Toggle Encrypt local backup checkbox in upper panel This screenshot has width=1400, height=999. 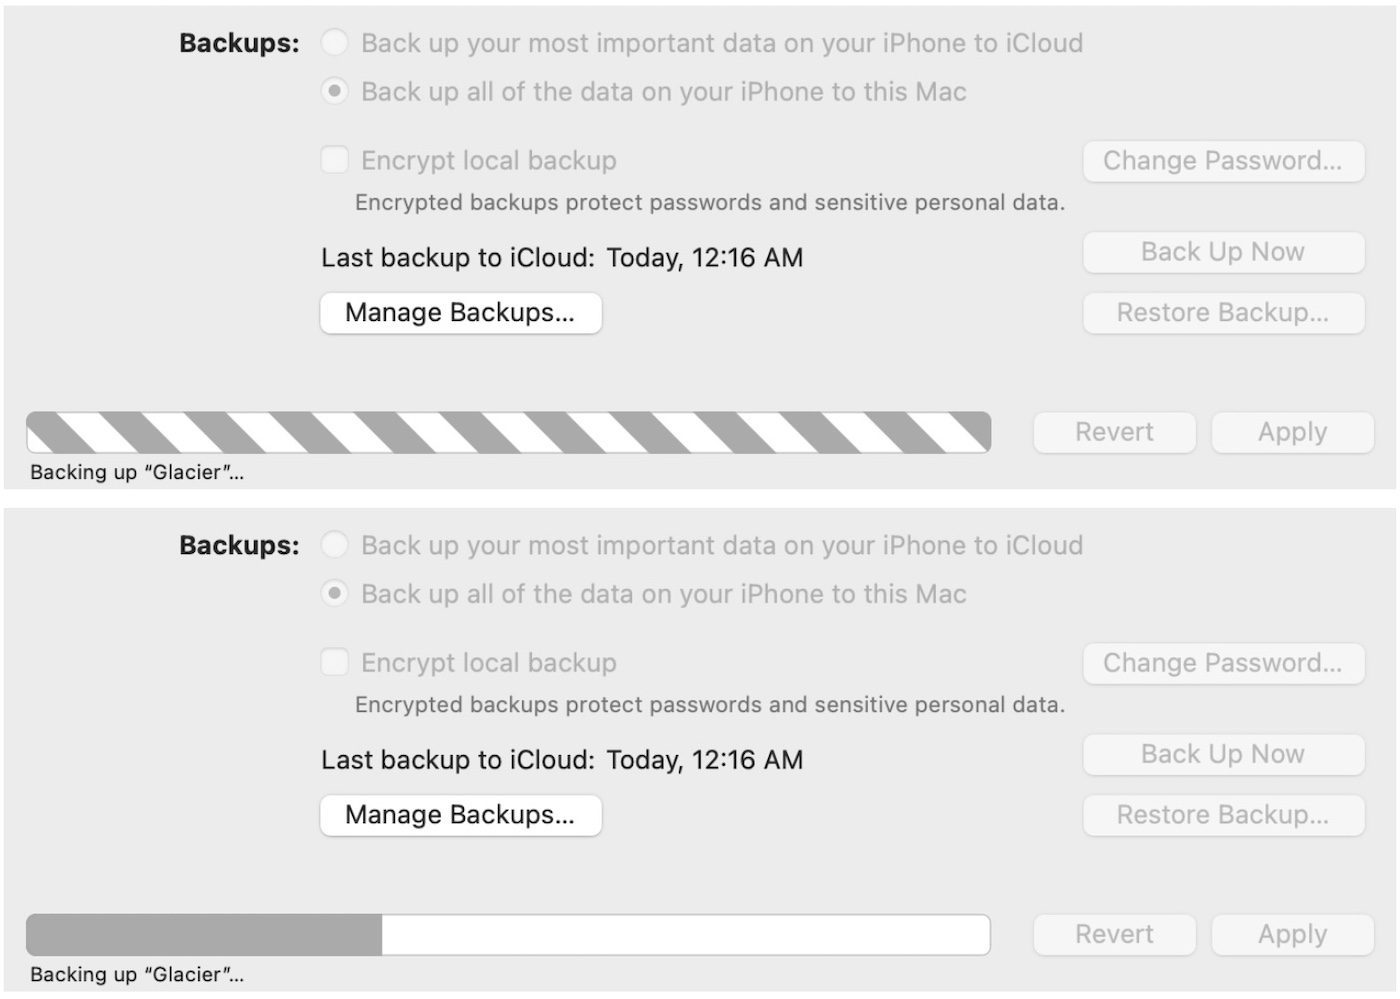pos(335,160)
